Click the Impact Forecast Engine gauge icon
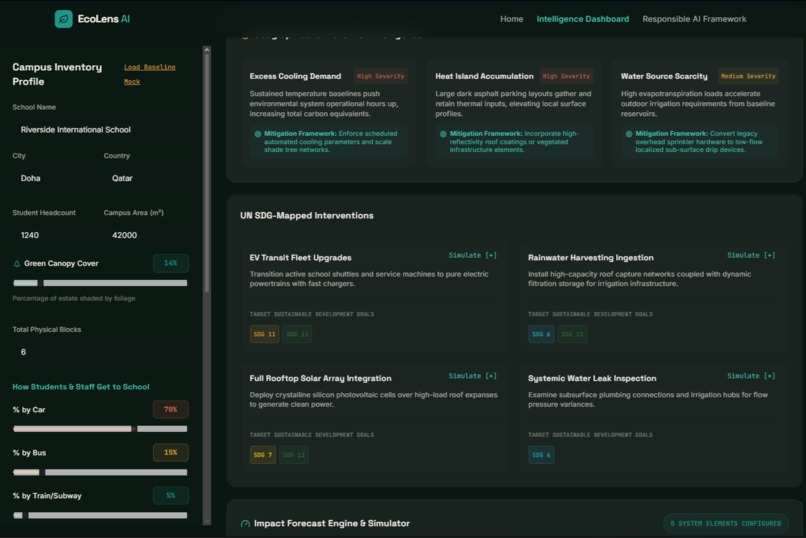Viewport: 806px width, 538px height. point(245,524)
